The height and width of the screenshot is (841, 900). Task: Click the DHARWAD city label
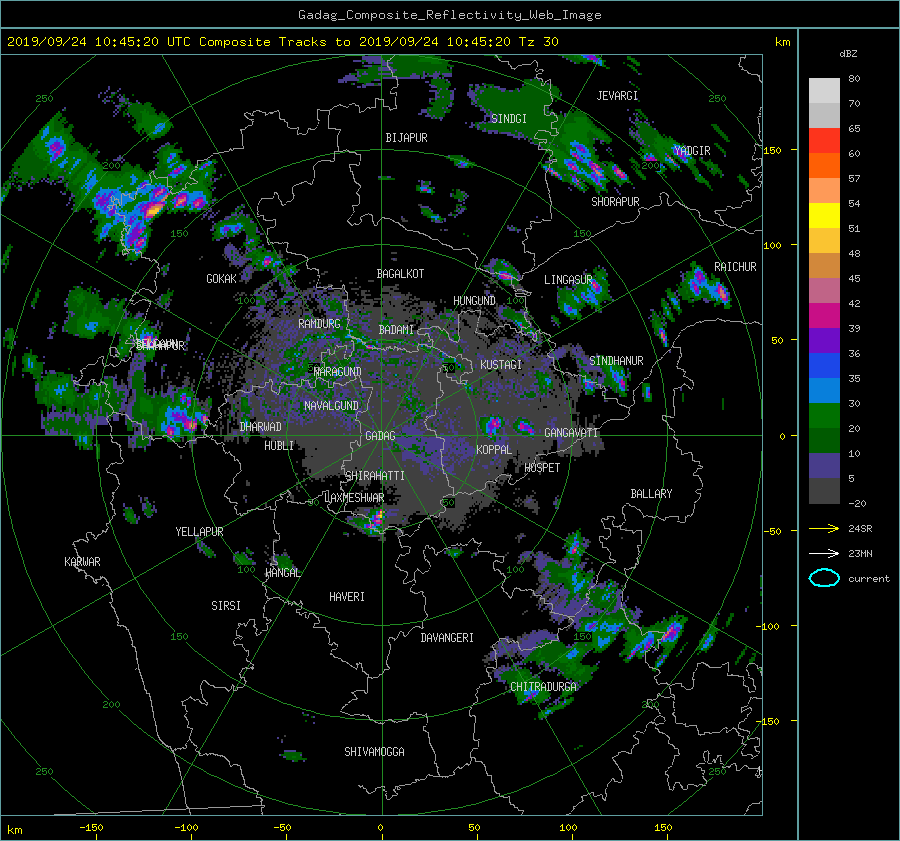261,427
